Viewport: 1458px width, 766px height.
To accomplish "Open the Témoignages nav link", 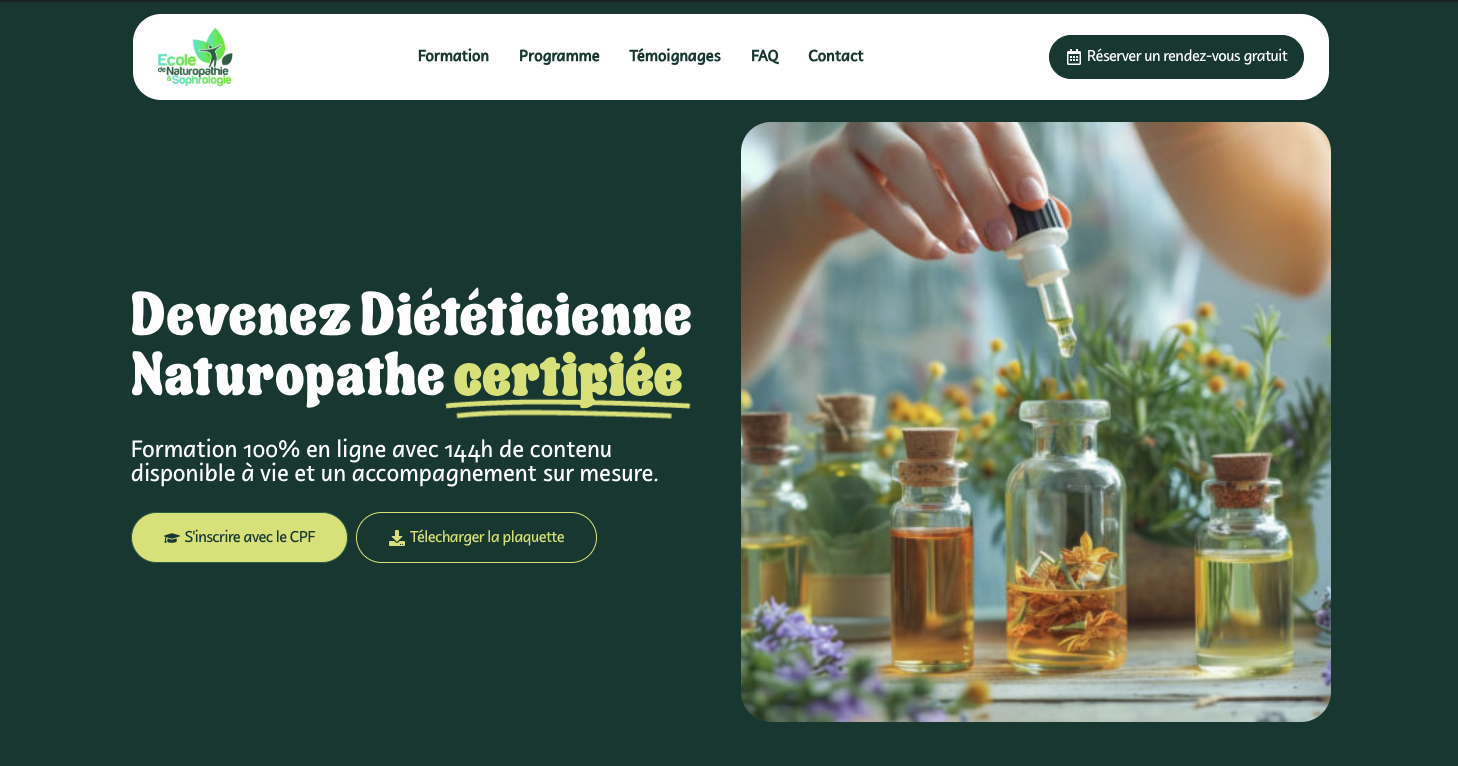I will 675,56.
